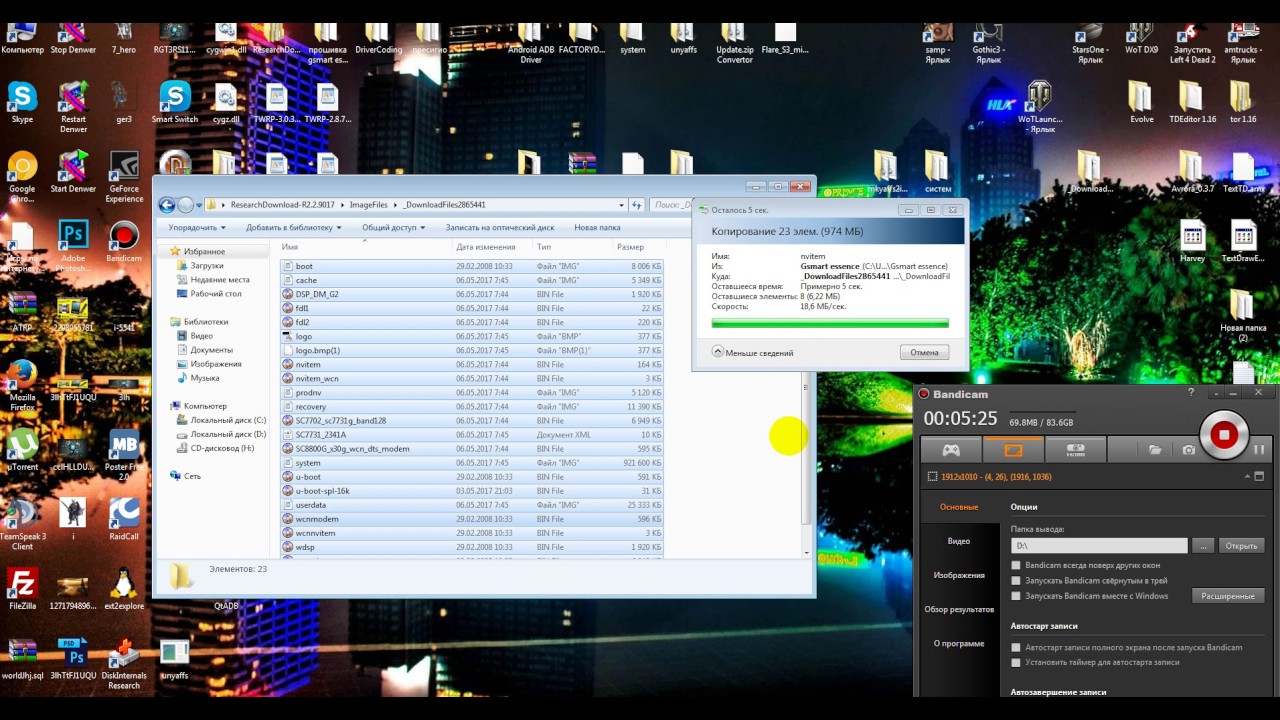The image size is (1280, 720).
Task: Select Видео library in navigation pane
Action: (x=195, y=336)
